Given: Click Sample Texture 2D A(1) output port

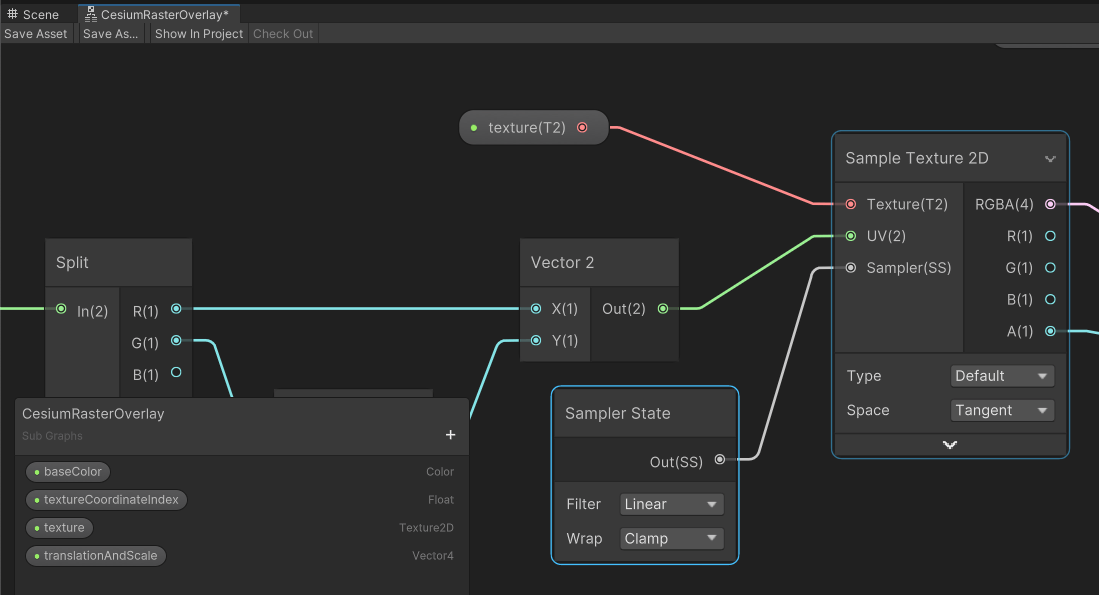Looking at the screenshot, I should (x=1051, y=331).
